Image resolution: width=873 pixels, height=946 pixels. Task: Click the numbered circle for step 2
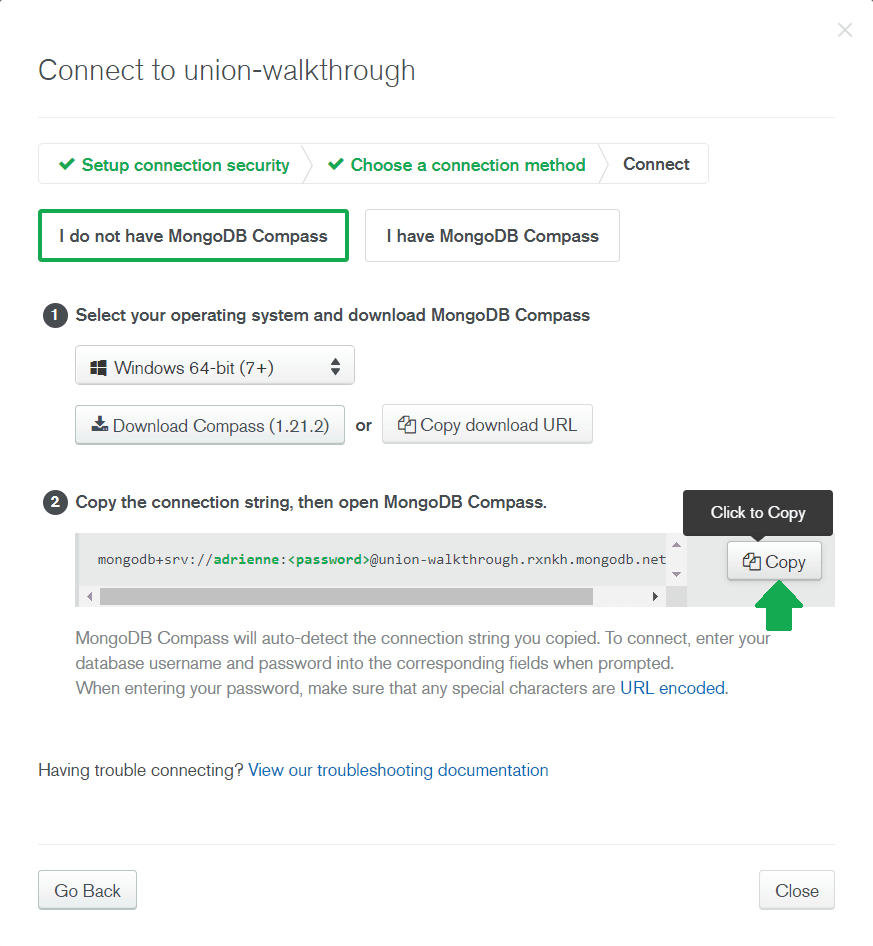(x=55, y=502)
